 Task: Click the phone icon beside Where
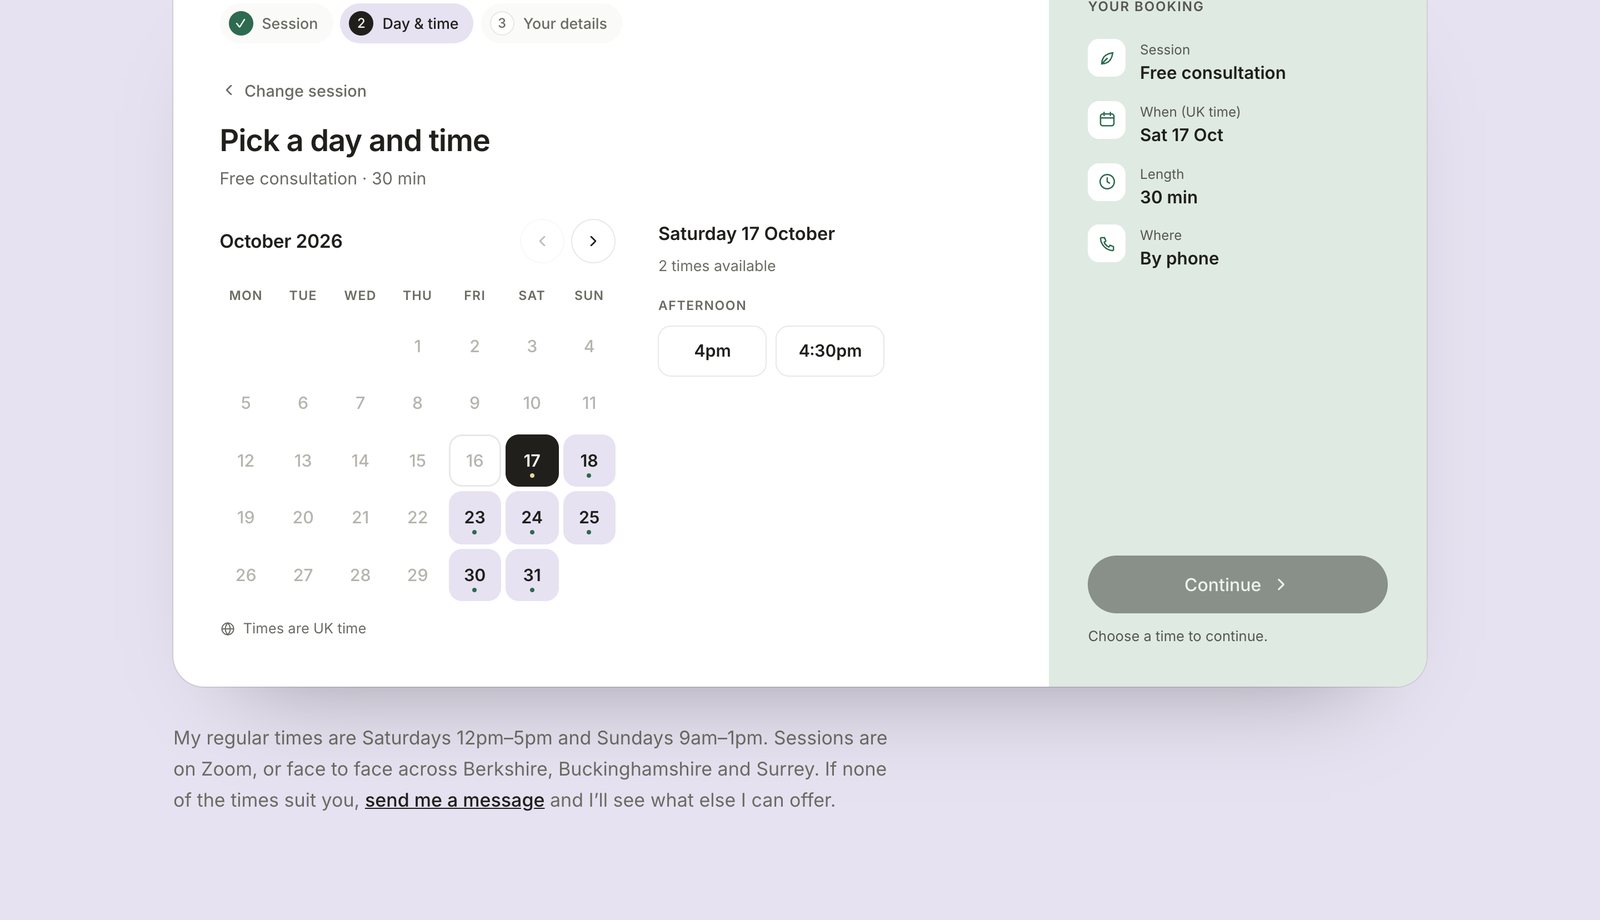click(1107, 244)
